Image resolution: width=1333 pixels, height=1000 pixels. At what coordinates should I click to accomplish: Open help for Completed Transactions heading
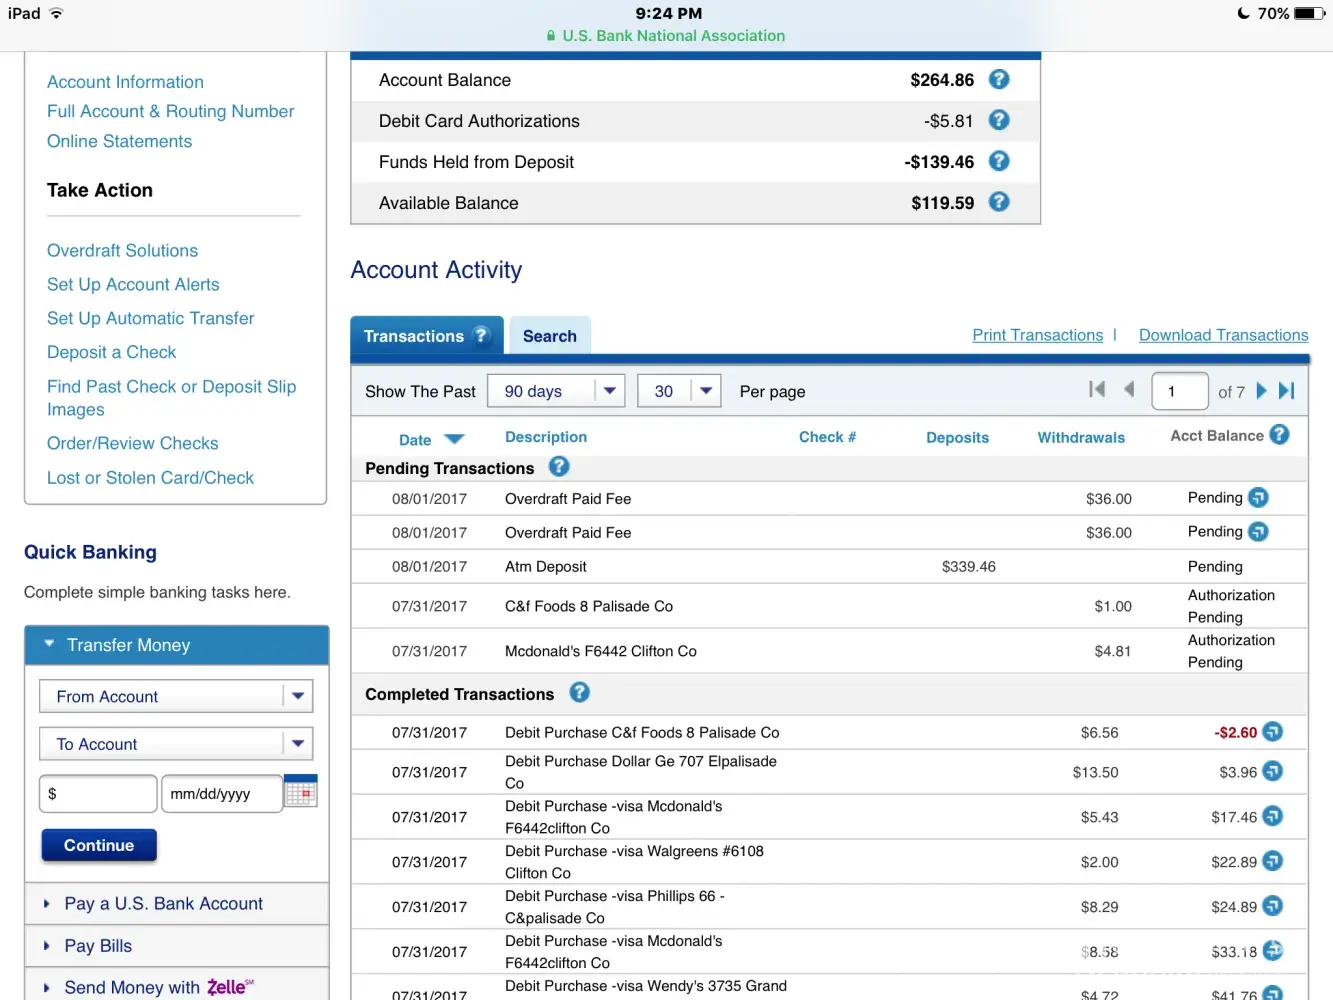pyautogui.click(x=579, y=692)
